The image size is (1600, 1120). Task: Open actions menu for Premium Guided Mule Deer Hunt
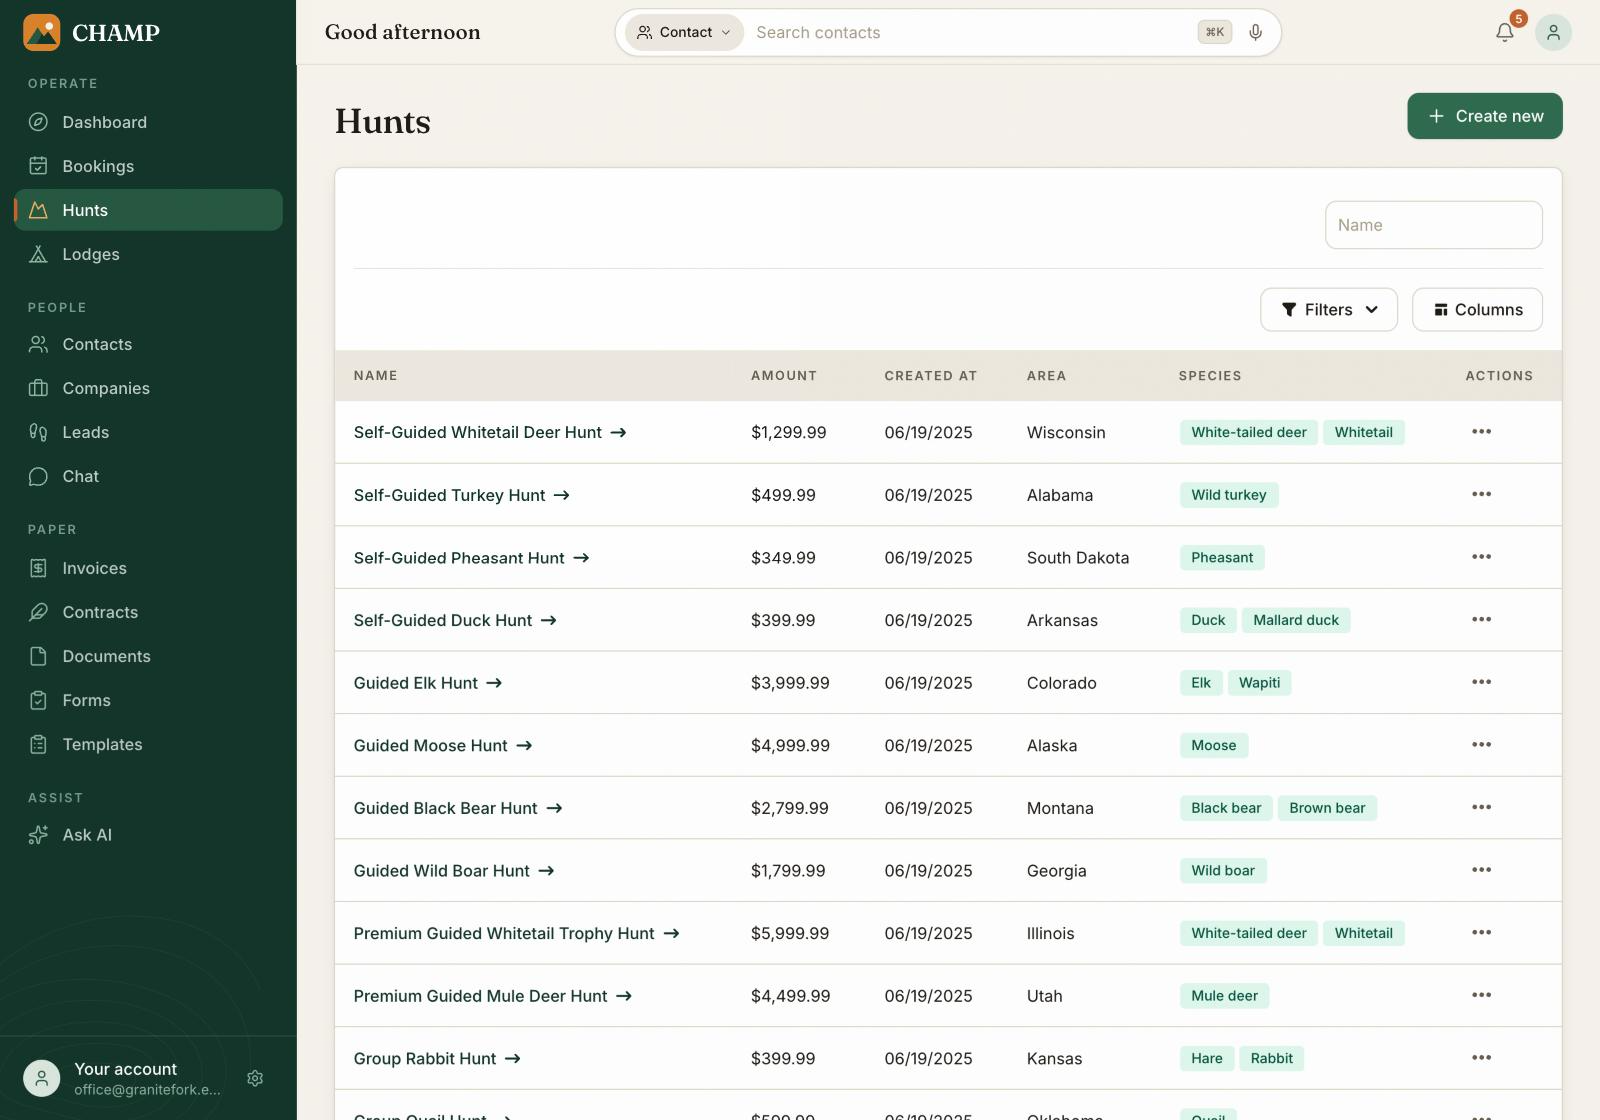coord(1481,995)
